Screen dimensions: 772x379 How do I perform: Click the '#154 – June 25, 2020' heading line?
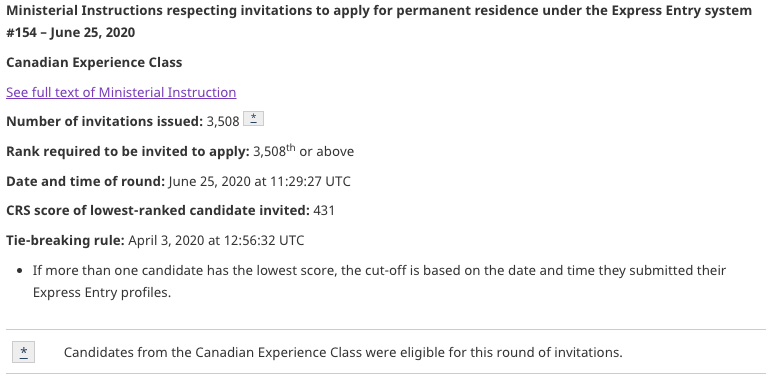coord(70,32)
